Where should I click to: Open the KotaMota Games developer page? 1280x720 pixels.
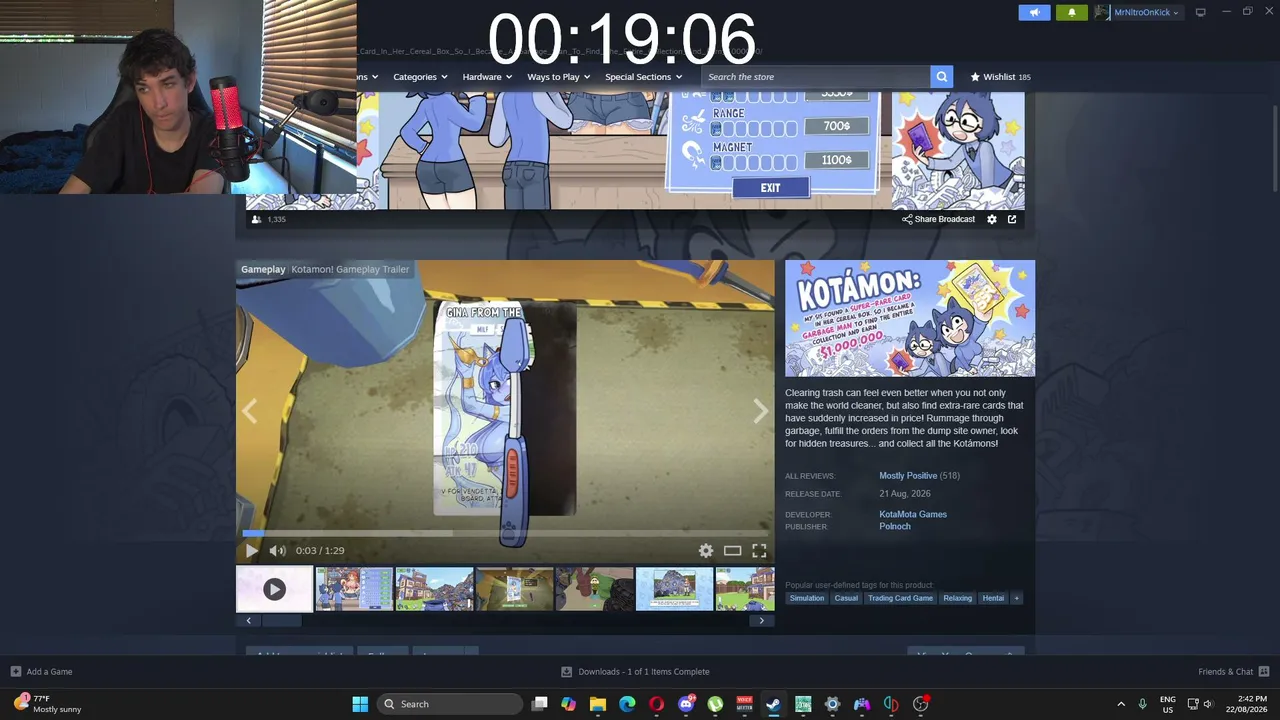click(913, 514)
